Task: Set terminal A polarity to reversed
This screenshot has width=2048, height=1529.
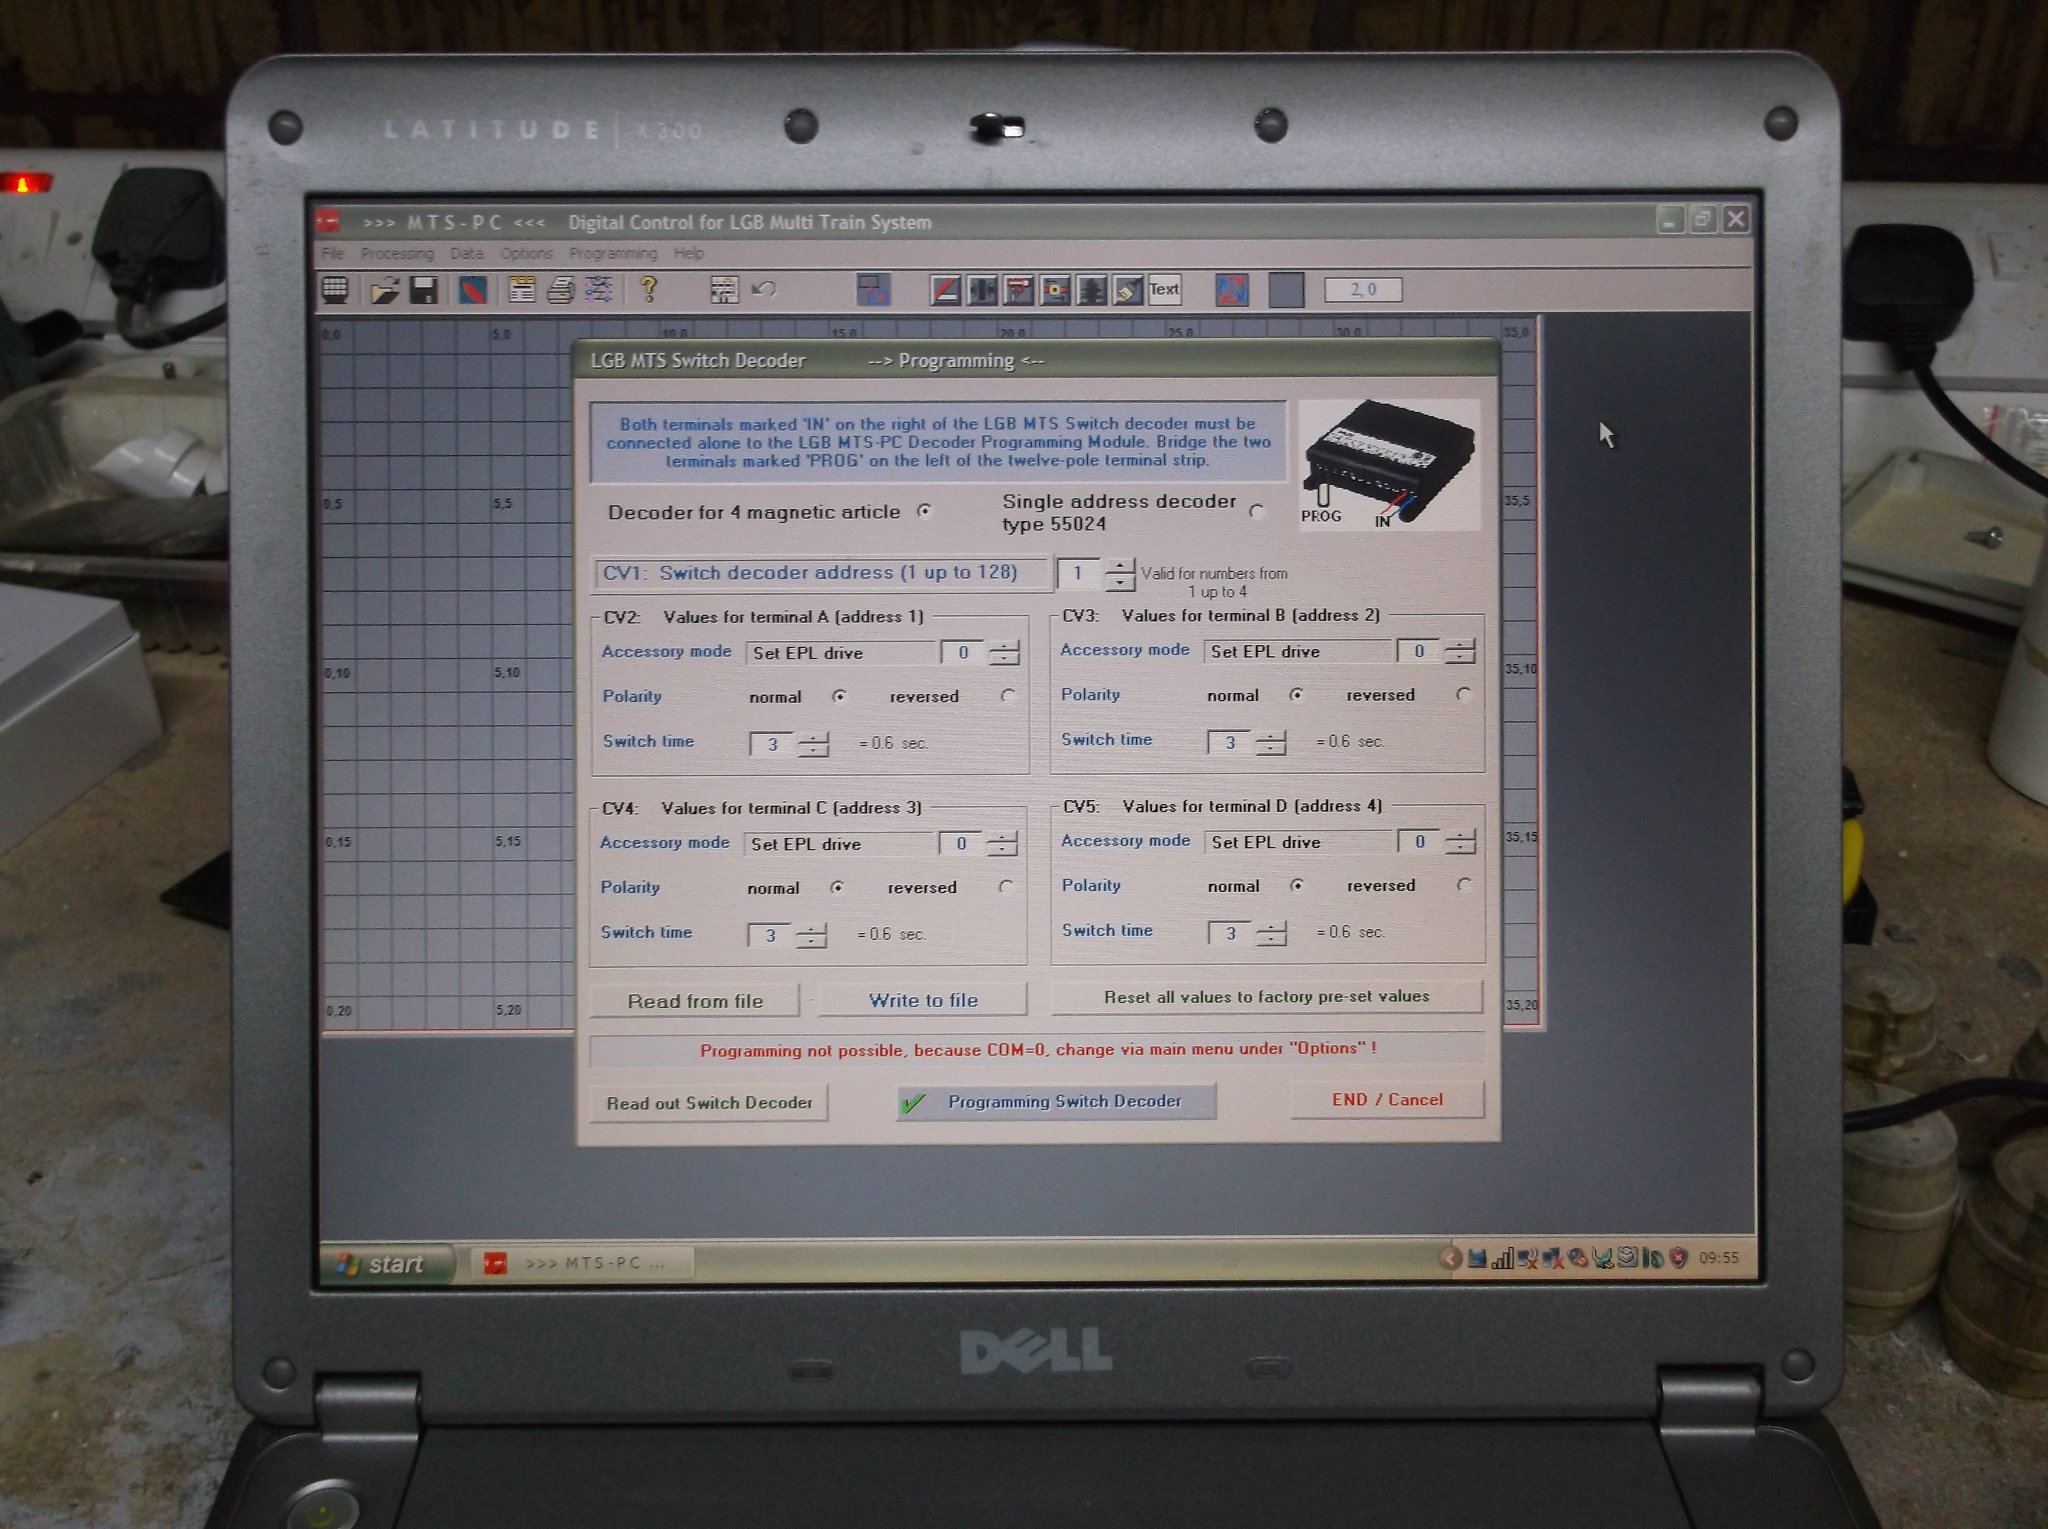Action: pyautogui.click(x=1007, y=695)
